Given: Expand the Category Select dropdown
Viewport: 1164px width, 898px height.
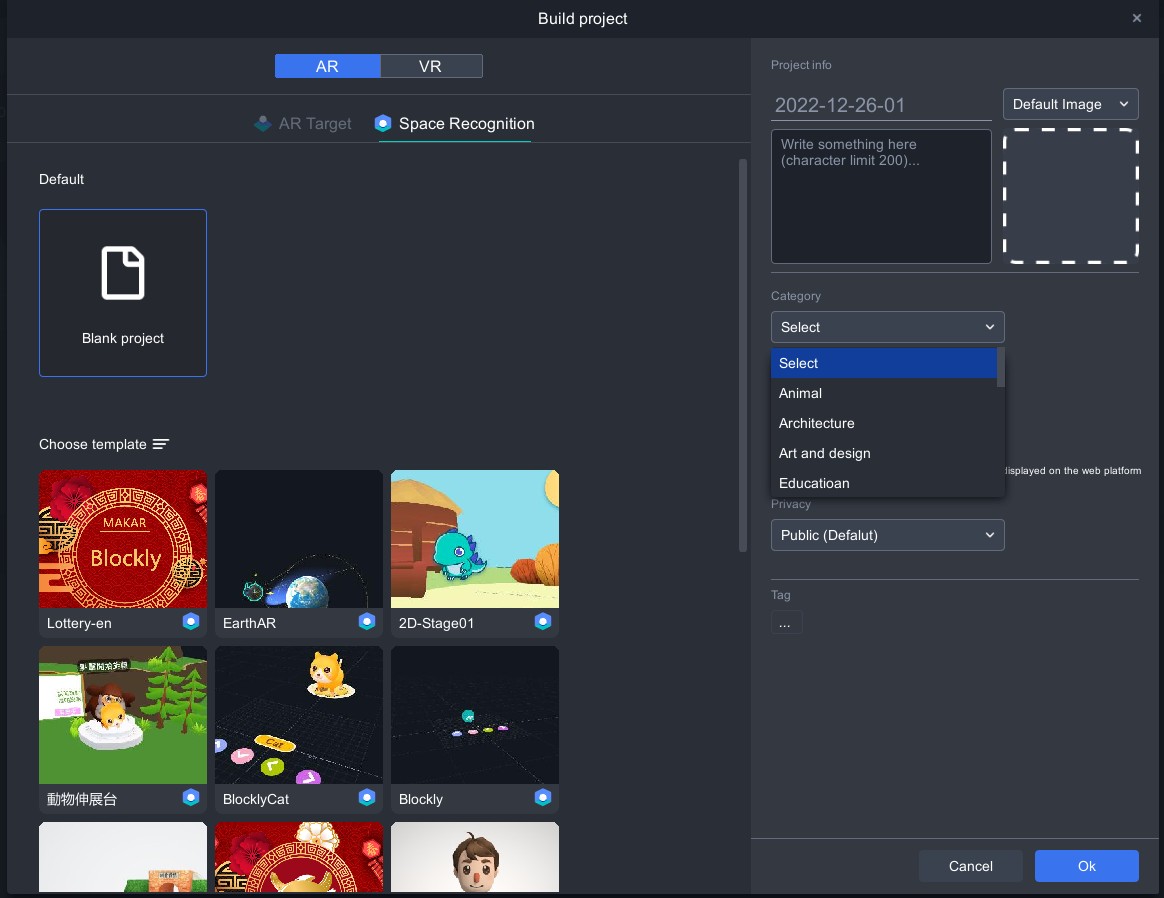Looking at the screenshot, I should tap(887, 327).
